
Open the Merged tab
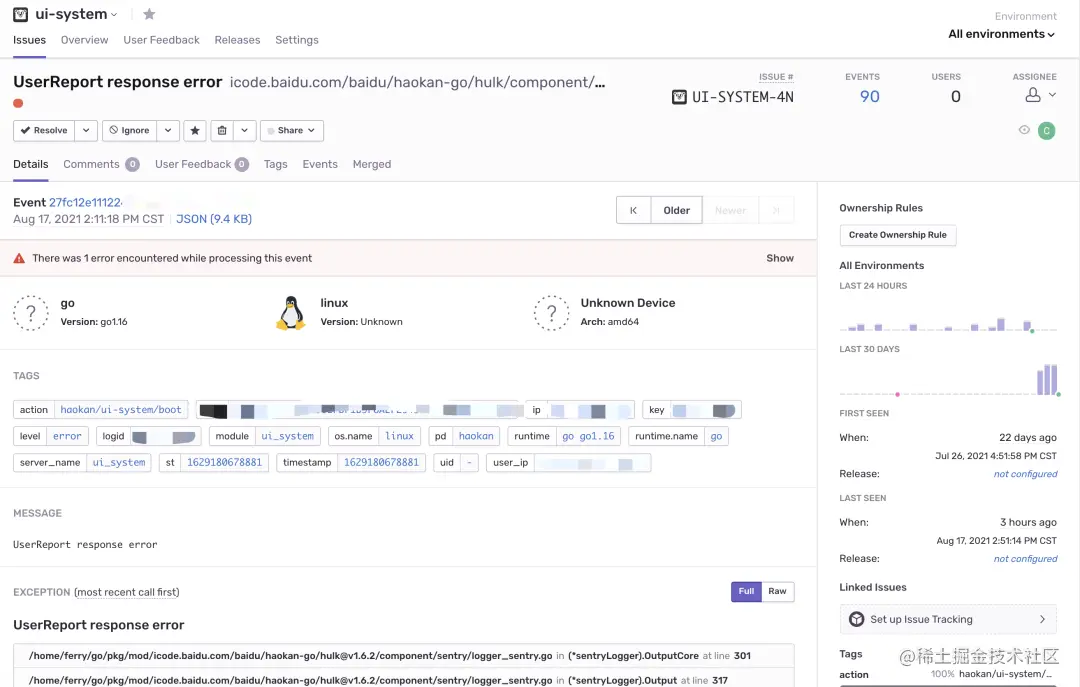coord(372,164)
